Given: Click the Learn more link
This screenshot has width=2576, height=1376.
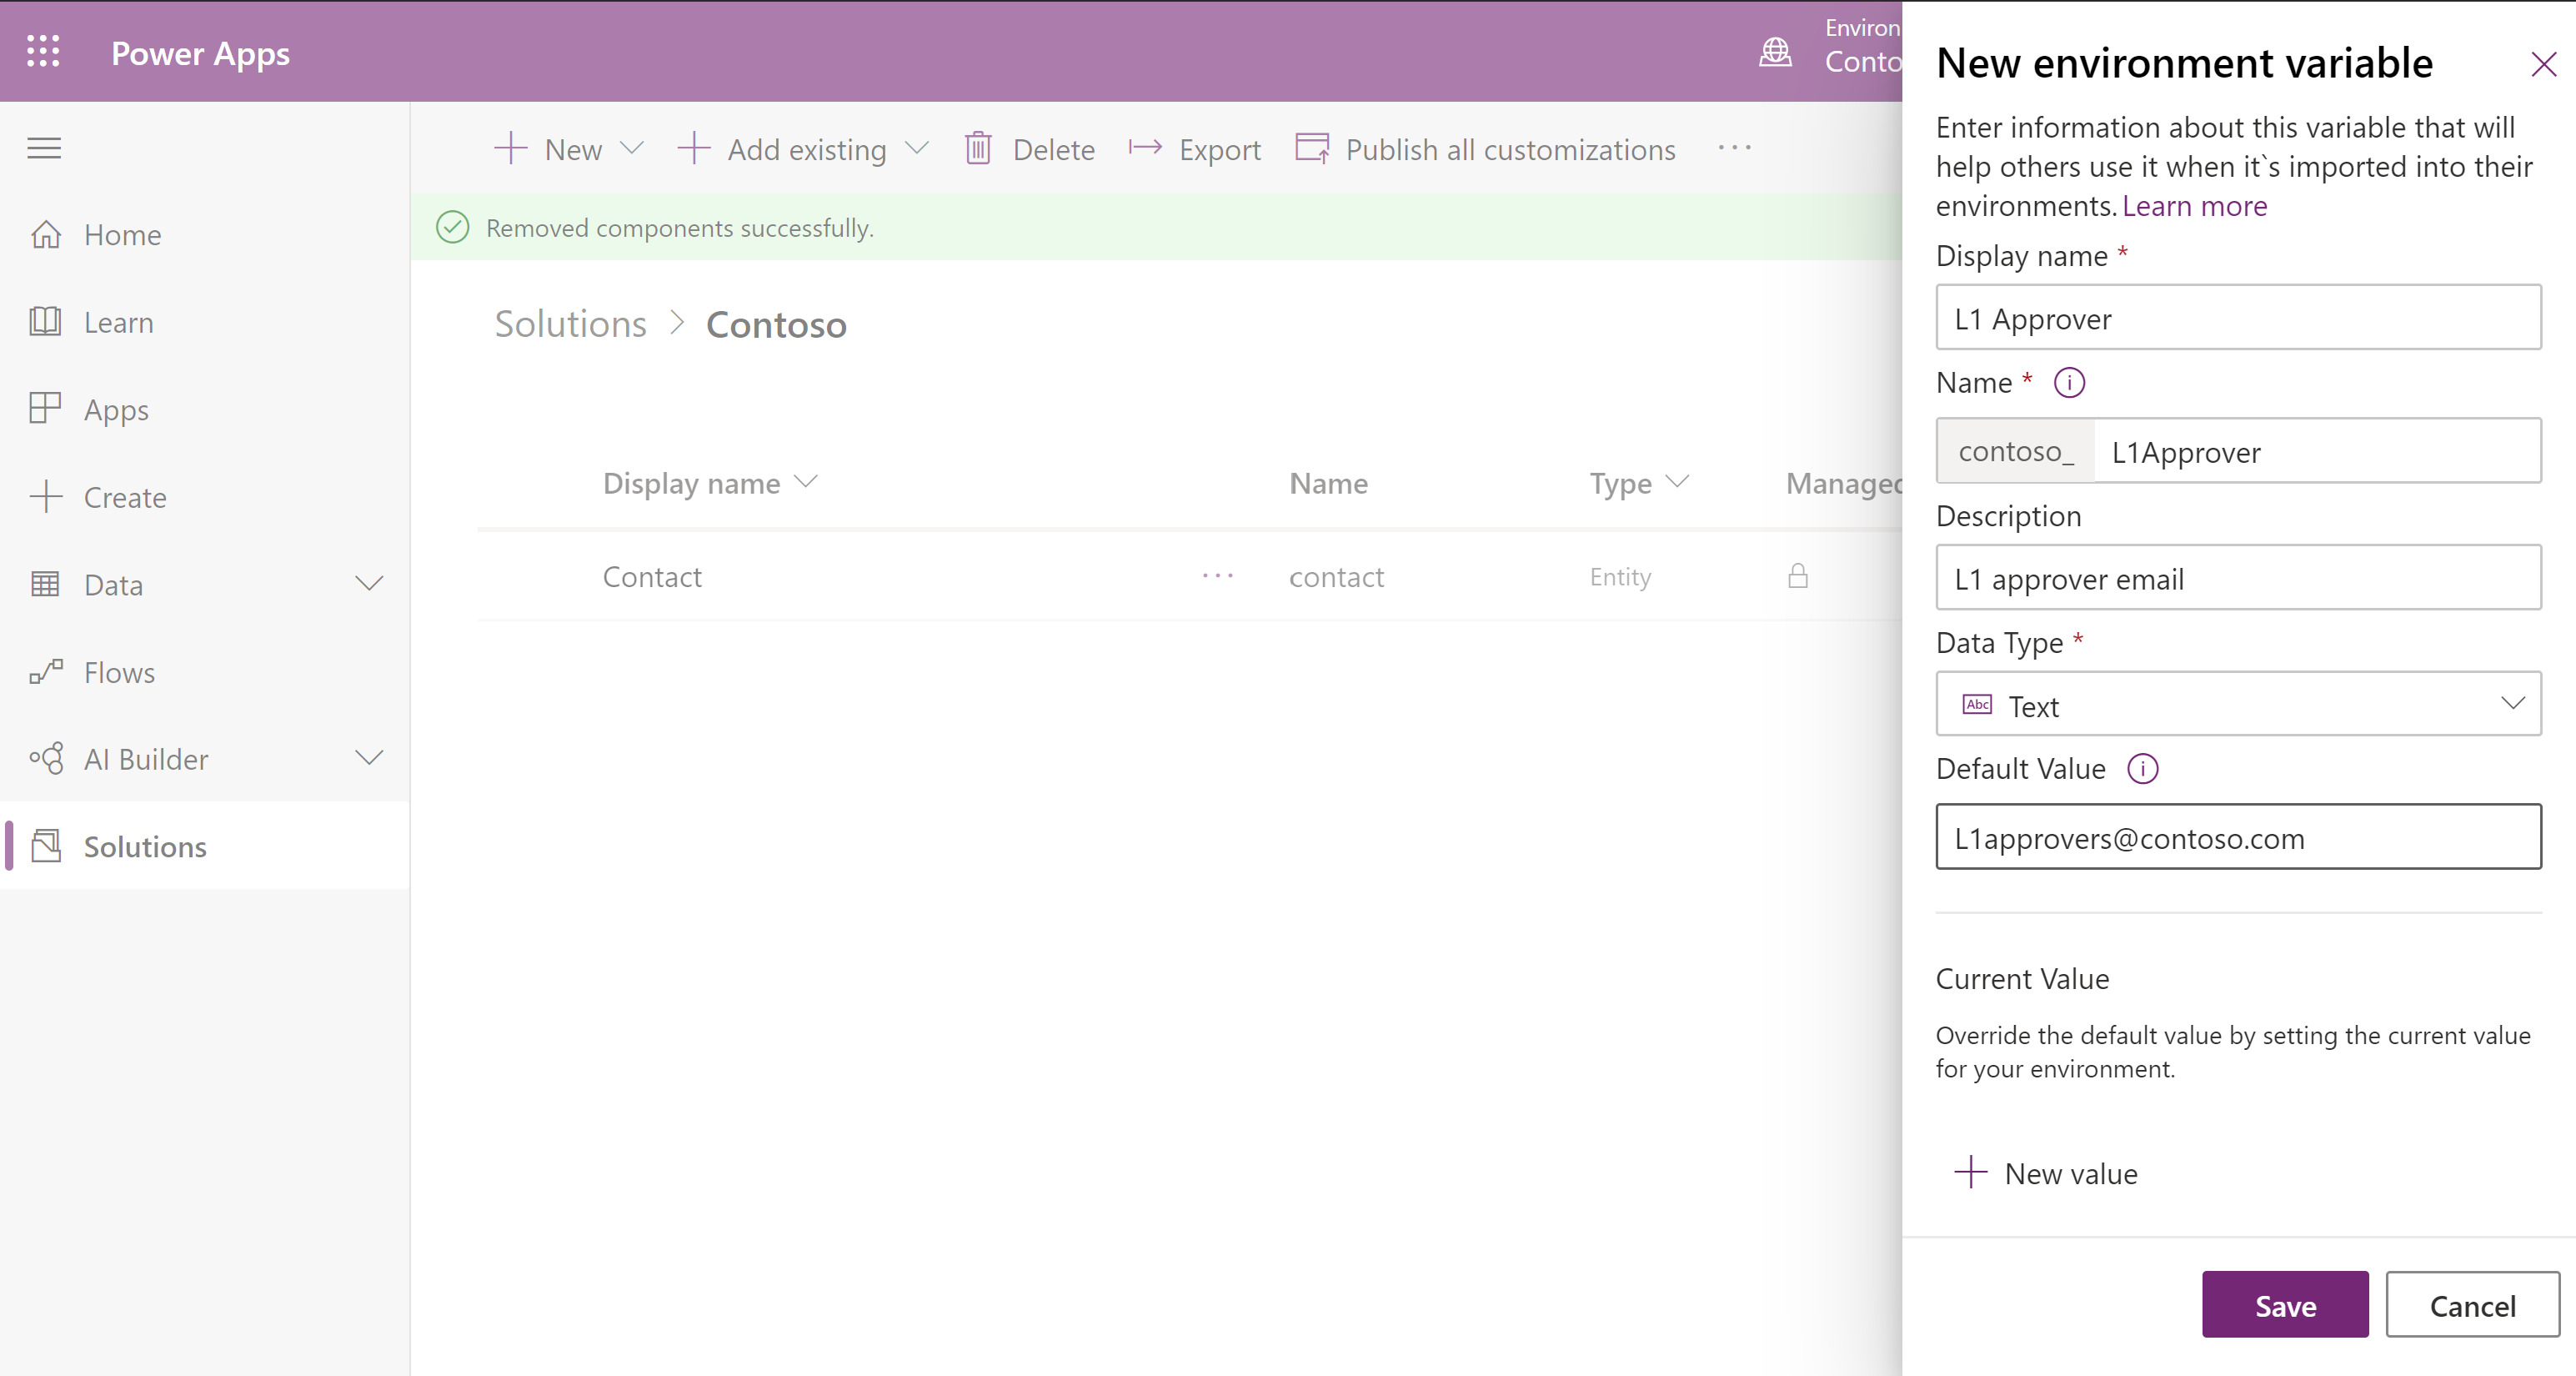Looking at the screenshot, I should 2194,204.
